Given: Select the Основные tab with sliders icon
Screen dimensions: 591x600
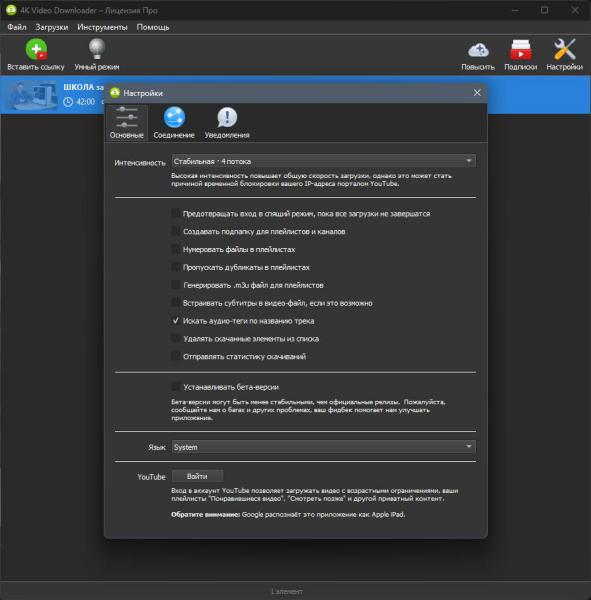Looking at the screenshot, I should (x=127, y=123).
